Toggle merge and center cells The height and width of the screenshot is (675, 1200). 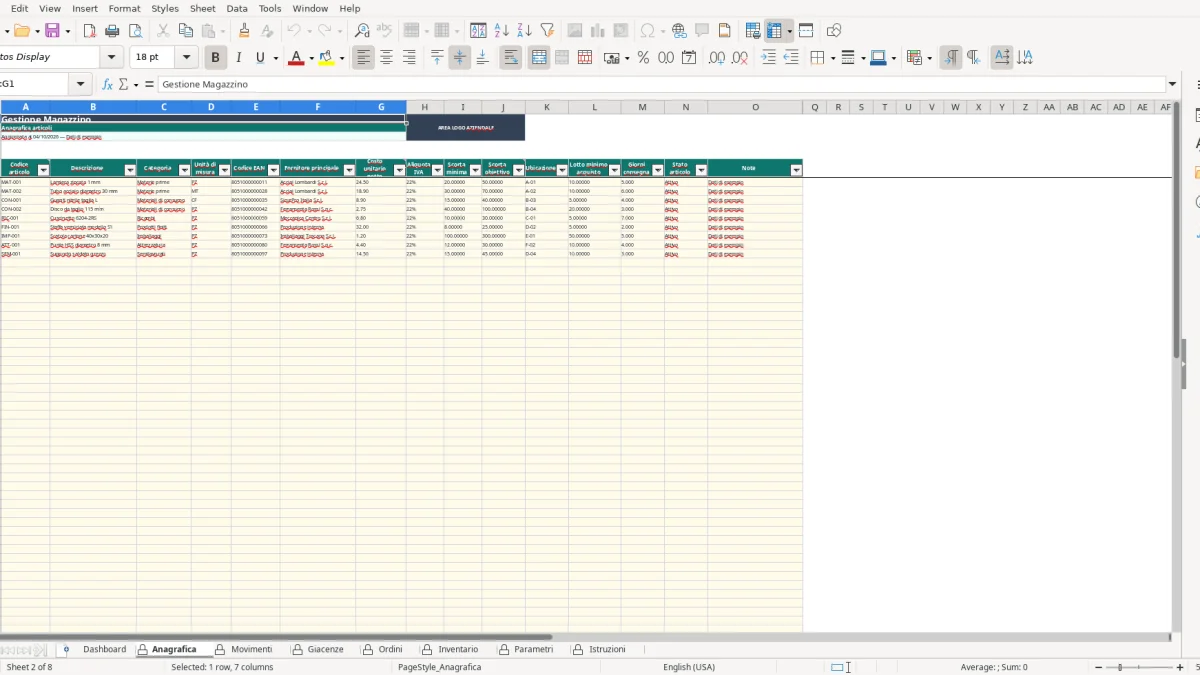click(x=539, y=58)
